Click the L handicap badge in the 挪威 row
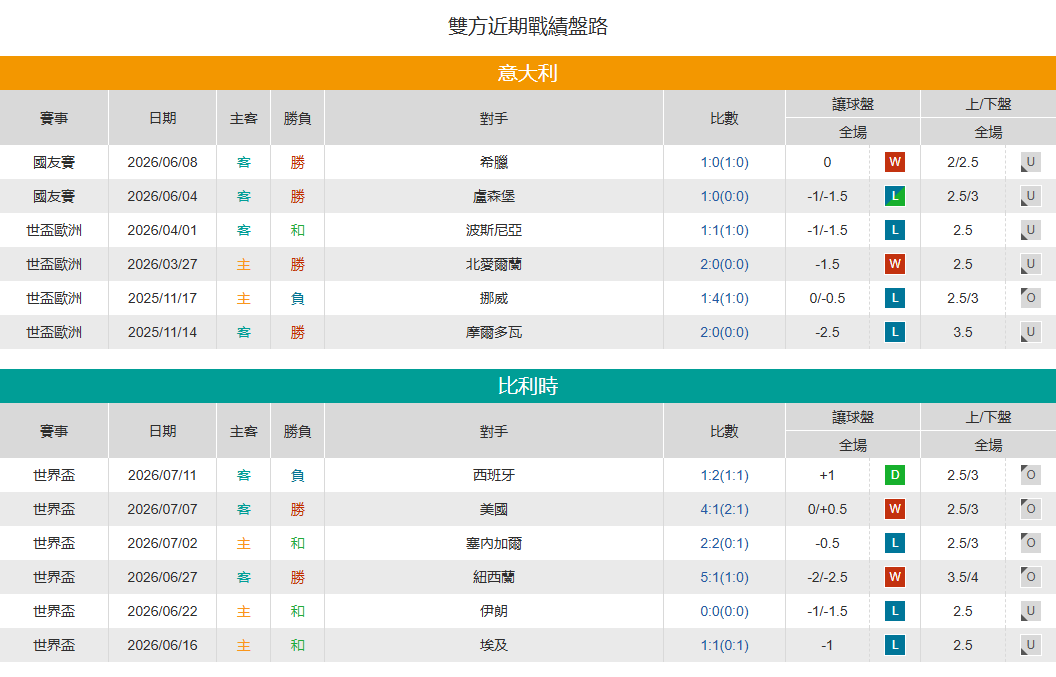Screen dimensions: 1056x677 point(894,298)
